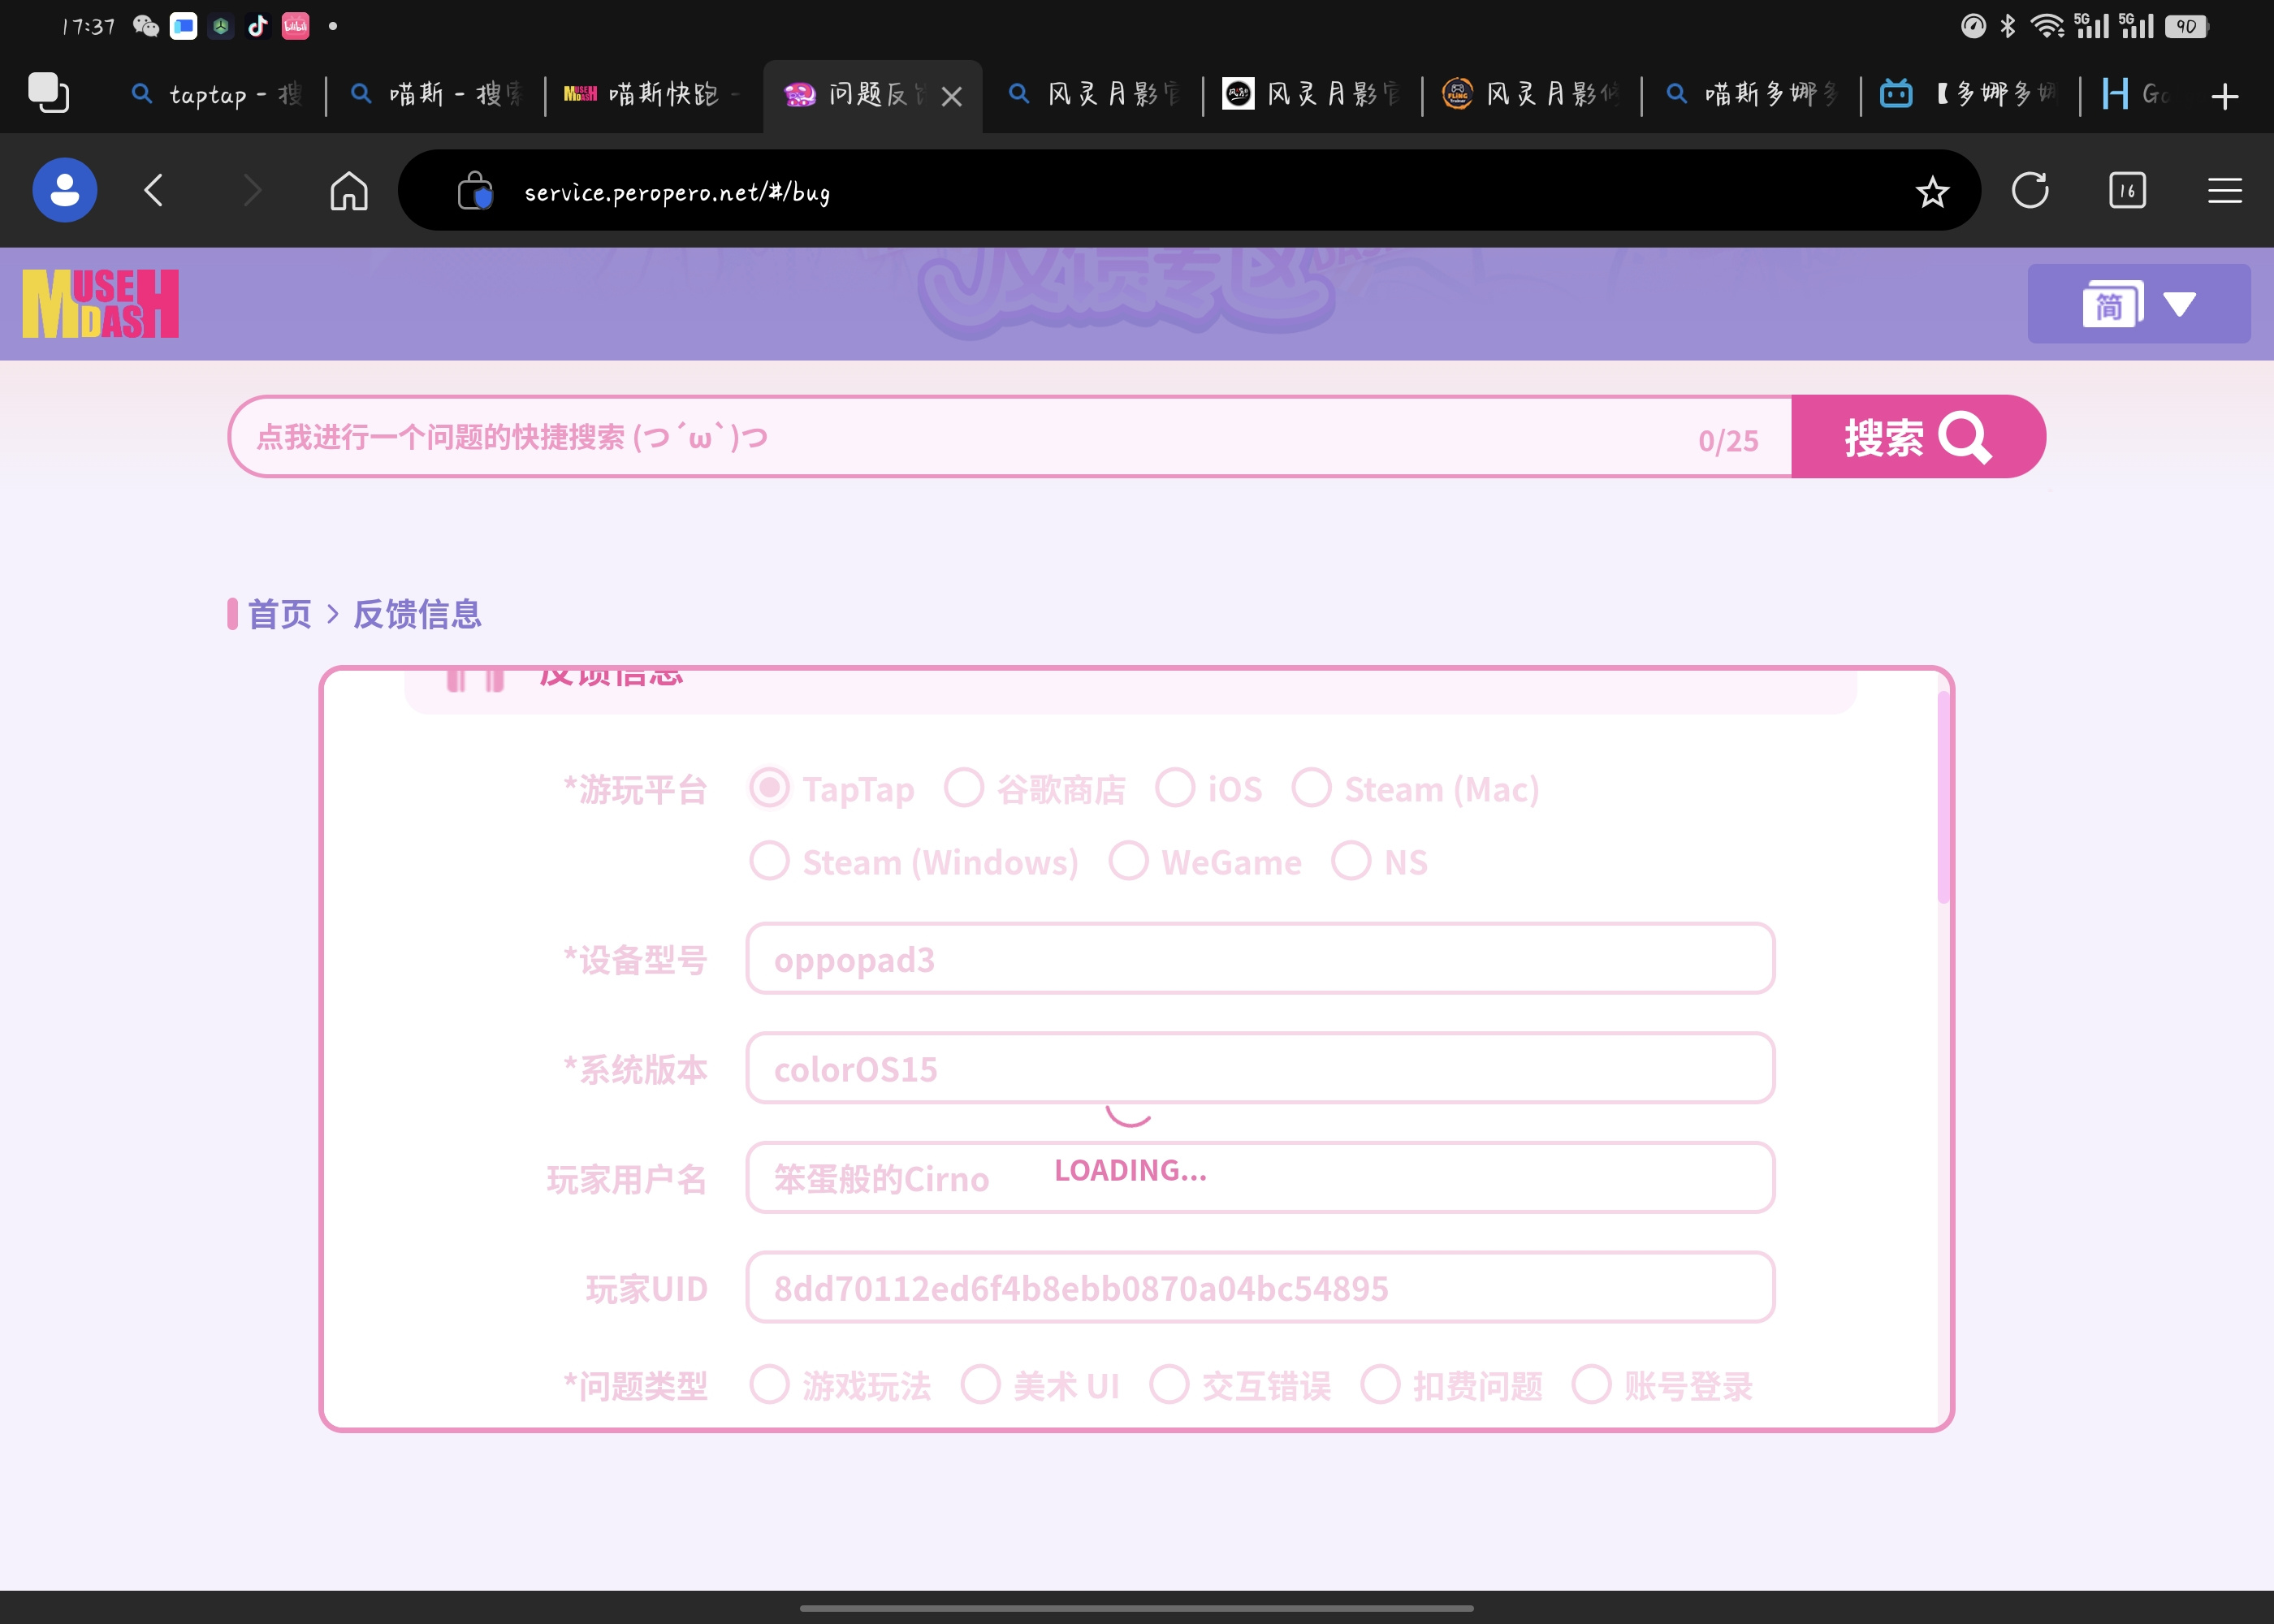Reload the feedback page

[2030, 190]
